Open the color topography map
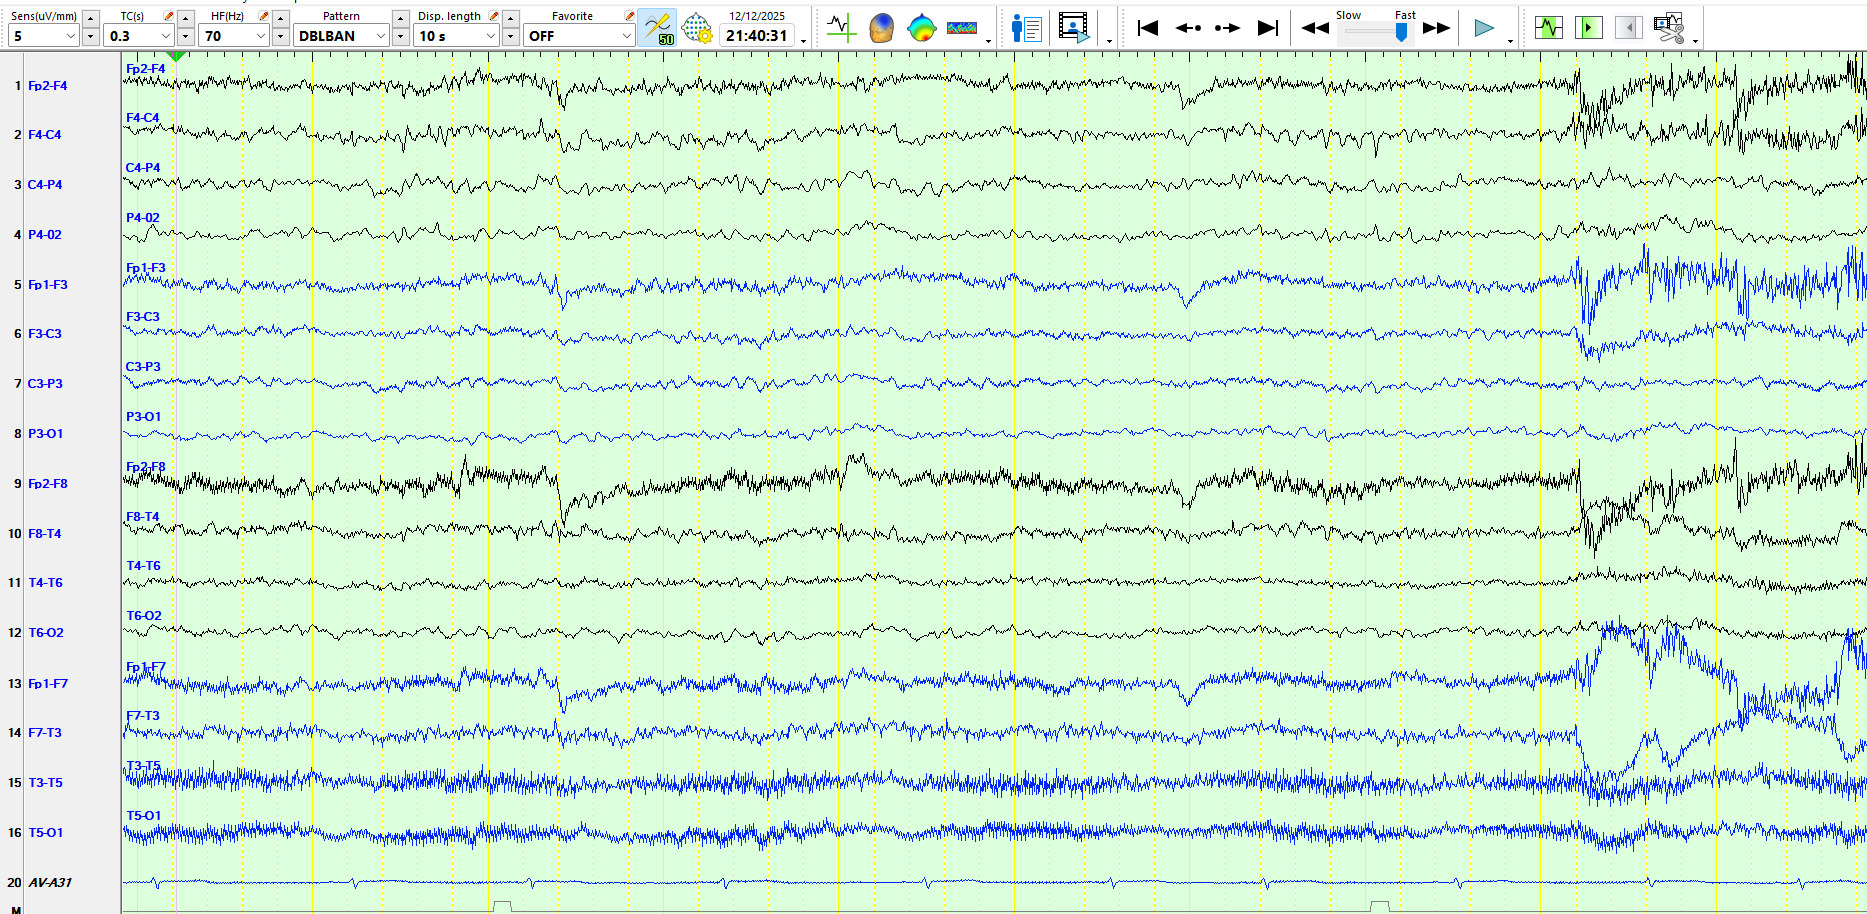 921,28
